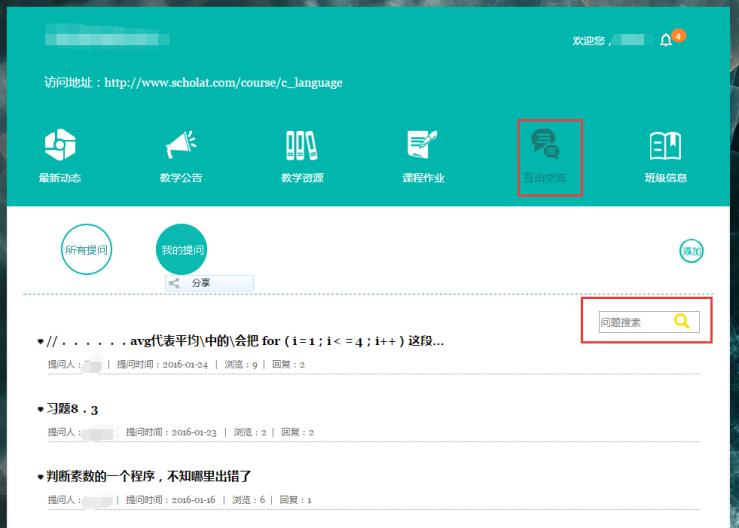The height and width of the screenshot is (528, 739).
Task: Open the 习题8.3 question
Action: [x=72, y=409]
